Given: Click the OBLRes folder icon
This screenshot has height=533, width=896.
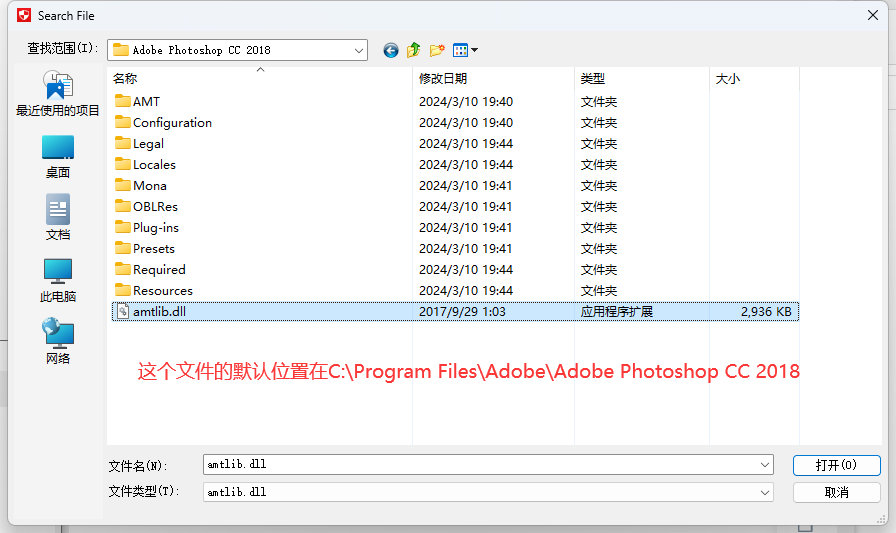Looking at the screenshot, I should pos(122,206).
